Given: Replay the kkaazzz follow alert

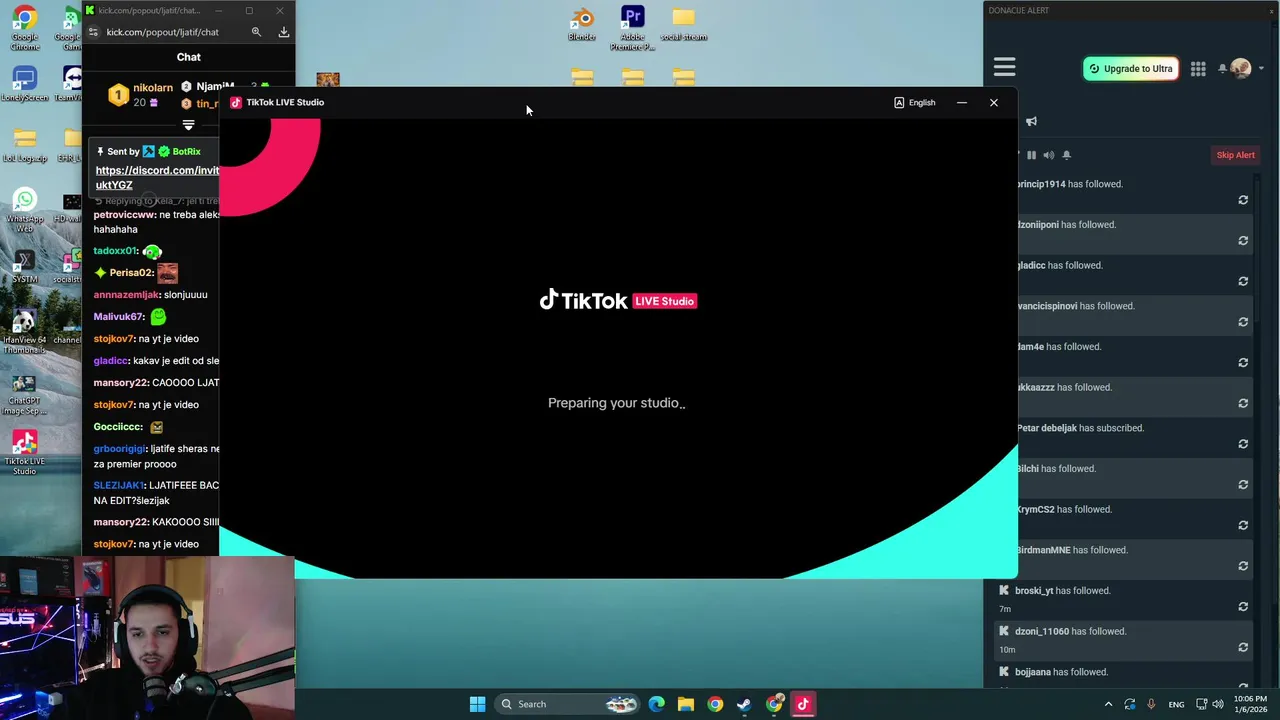Looking at the screenshot, I should [x=1243, y=403].
